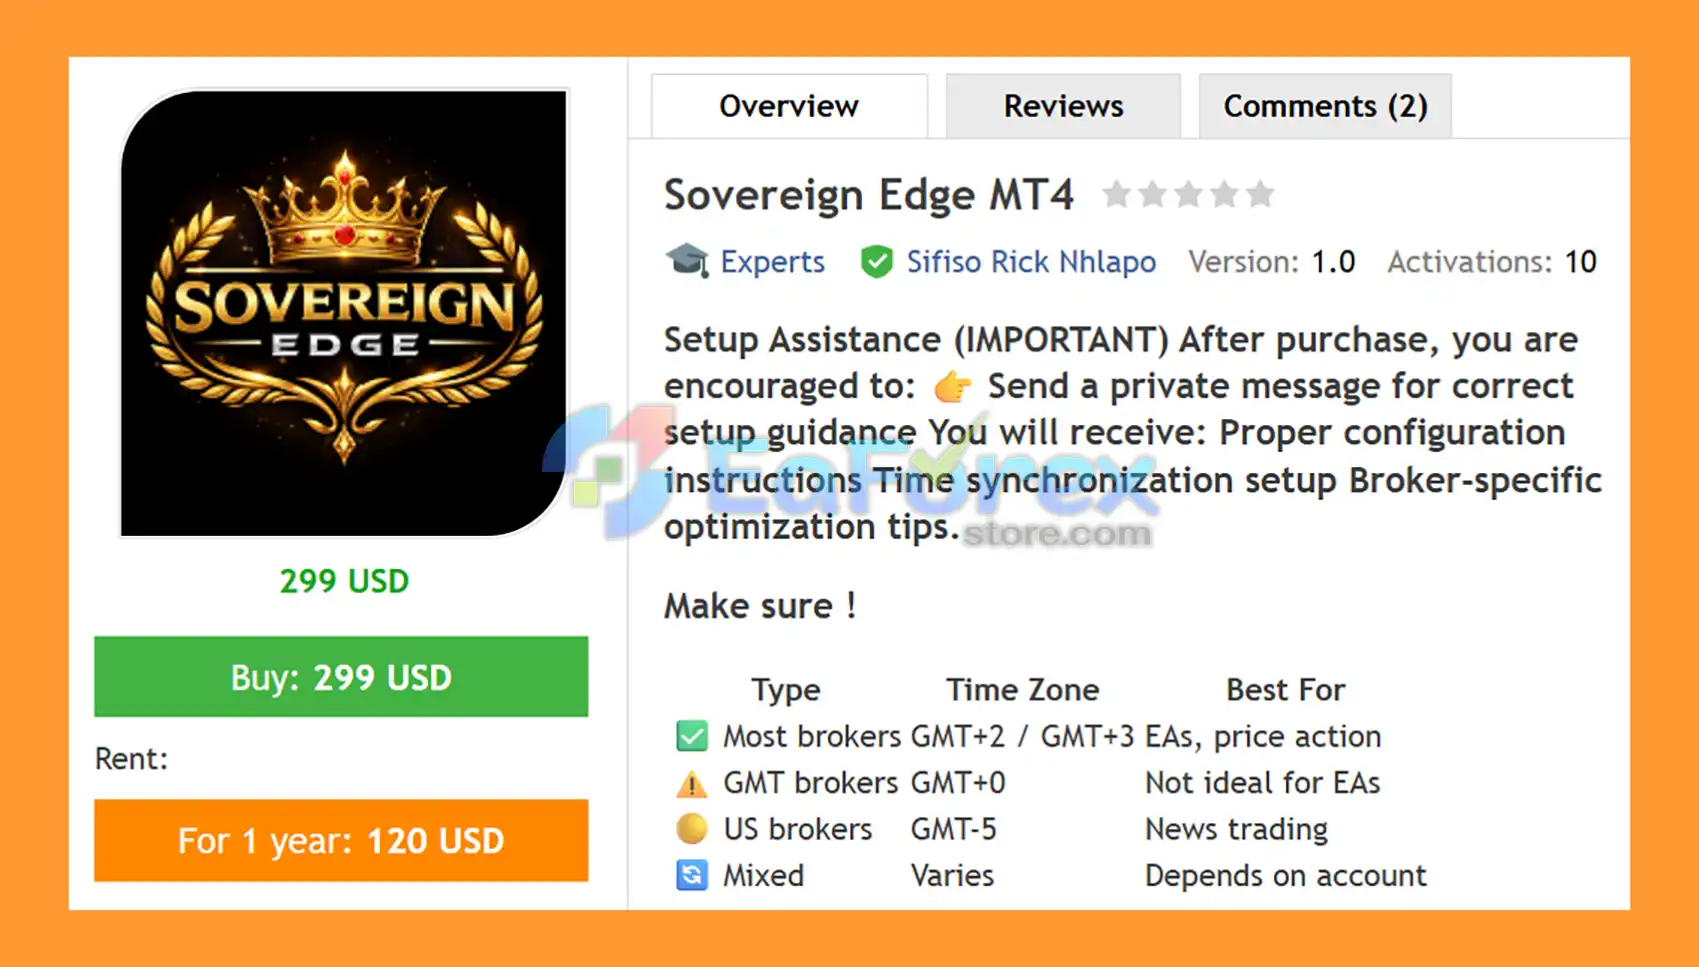The height and width of the screenshot is (967, 1699).
Task: Click the green 299 USD price text
Action: point(344,581)
